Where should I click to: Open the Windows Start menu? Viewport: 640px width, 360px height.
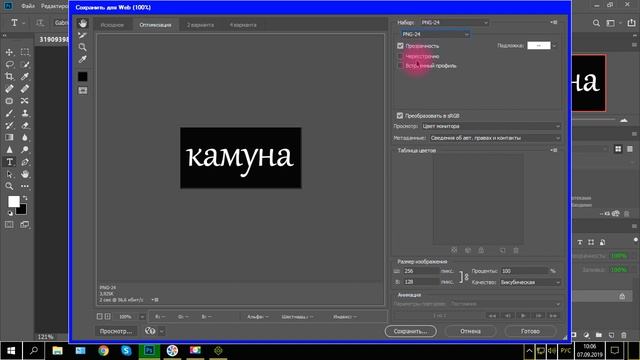click(11, 351)
